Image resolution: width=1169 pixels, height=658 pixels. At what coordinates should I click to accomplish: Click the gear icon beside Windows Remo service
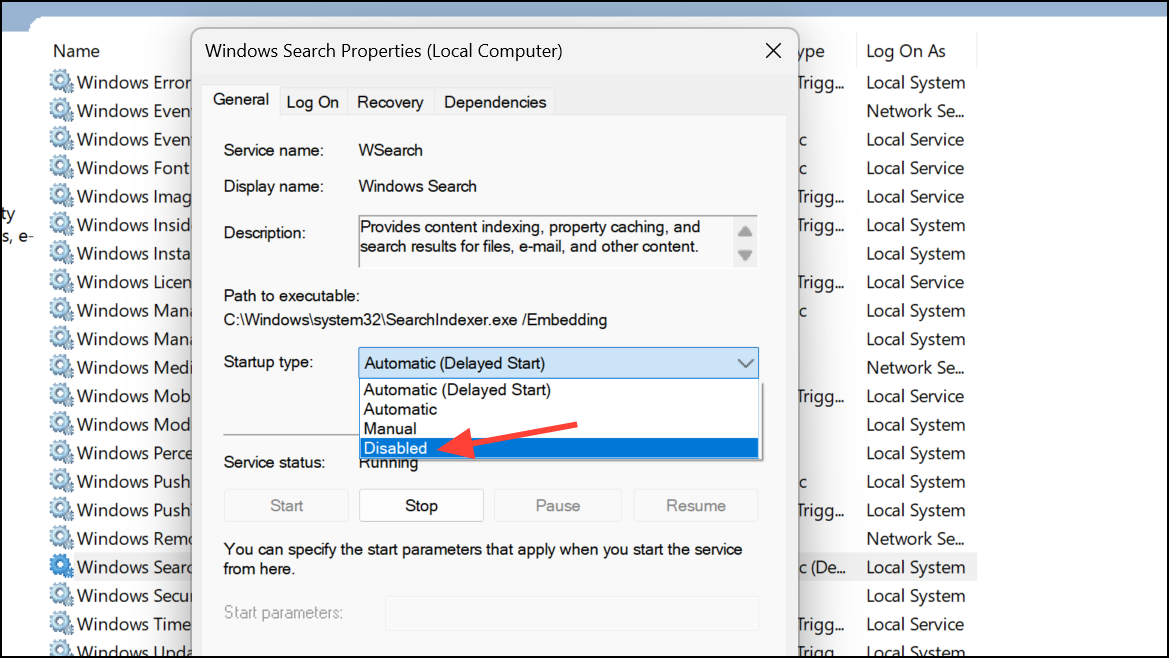click(61, 537)
